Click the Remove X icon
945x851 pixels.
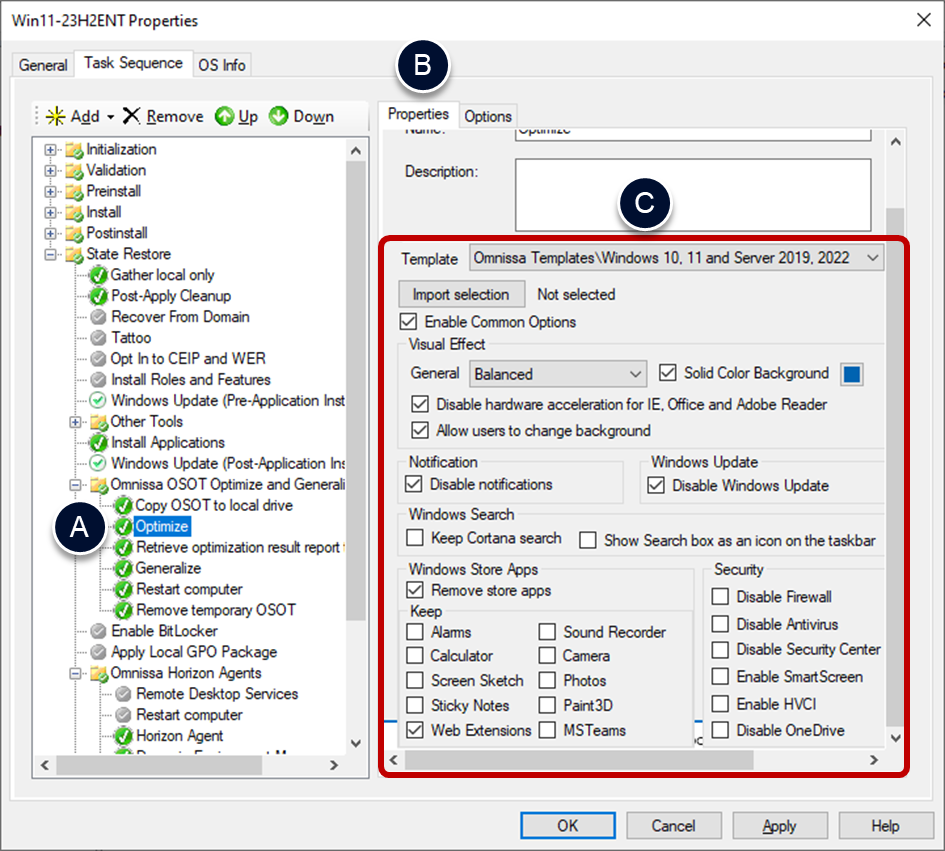click(x=132, y=116)
